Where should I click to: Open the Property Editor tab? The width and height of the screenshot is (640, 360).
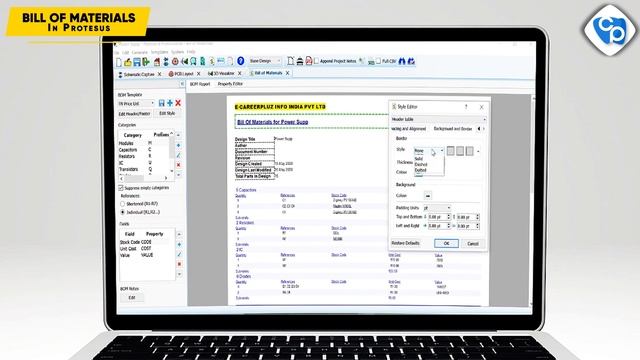[x=230, y=84]
